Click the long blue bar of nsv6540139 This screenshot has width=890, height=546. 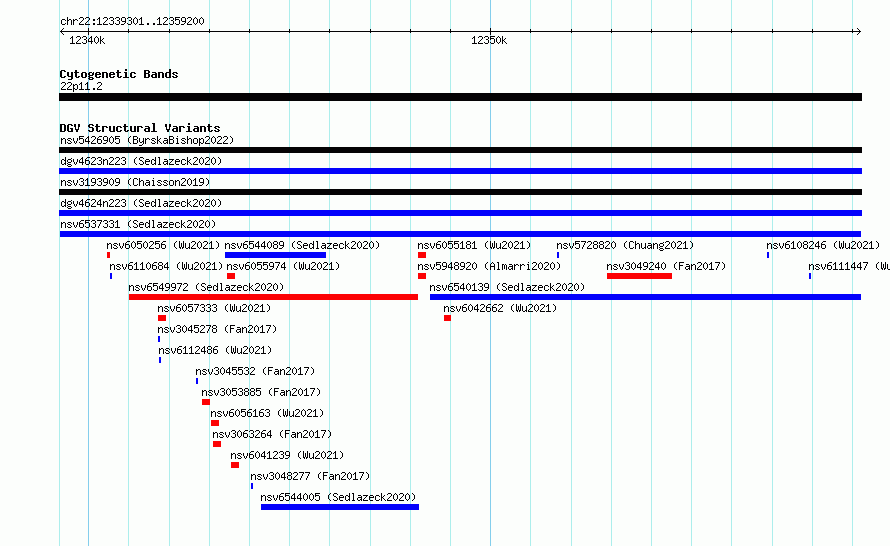click(x=645, y=297)
